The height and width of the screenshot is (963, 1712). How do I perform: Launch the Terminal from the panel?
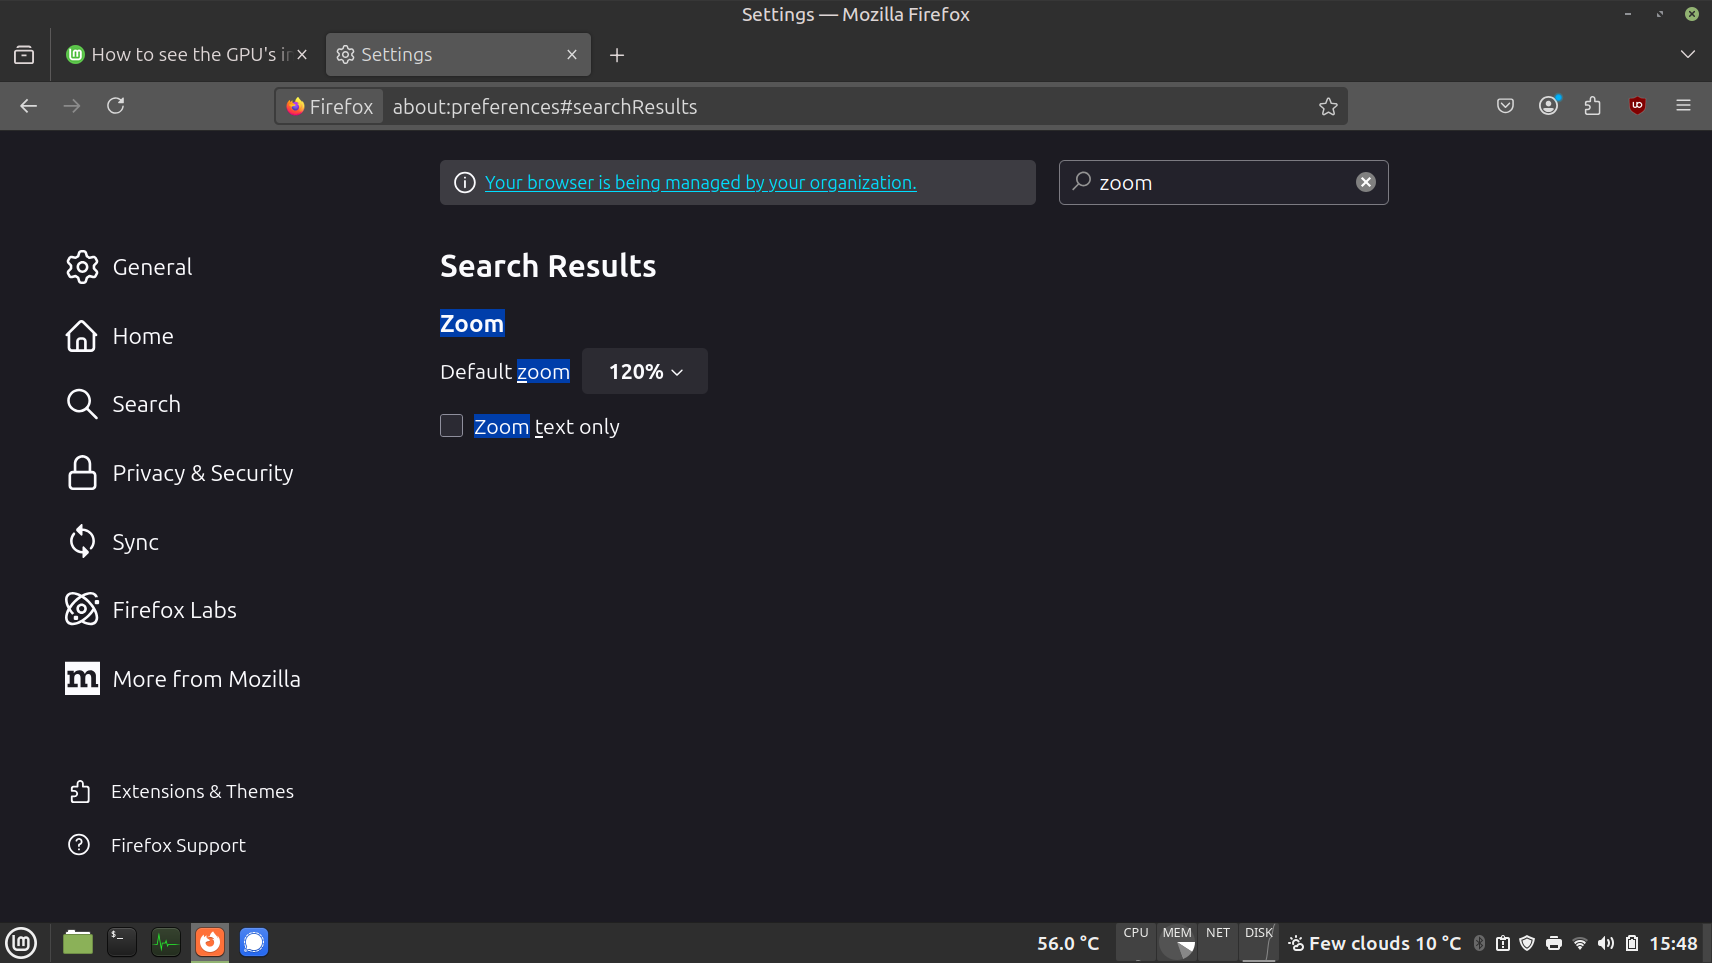[x=122, y=942]
